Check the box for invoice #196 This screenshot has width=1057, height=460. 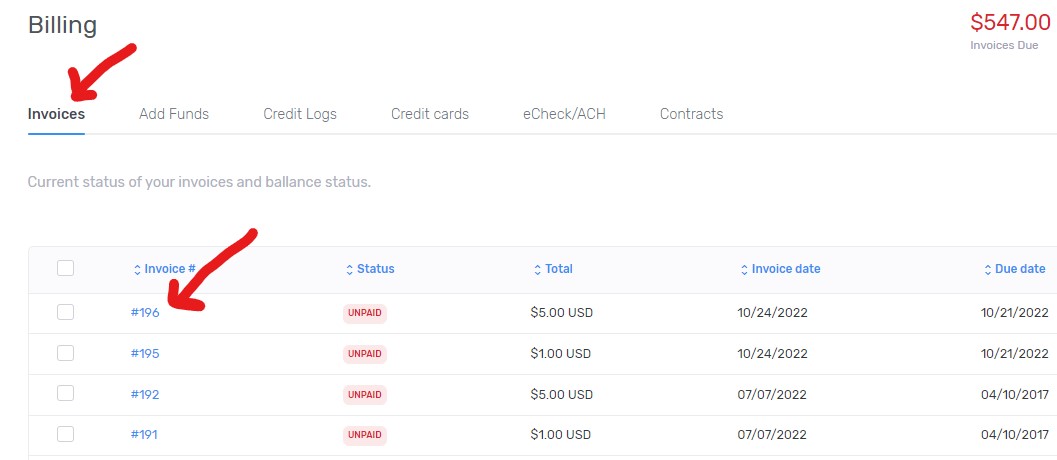(65, 312)
